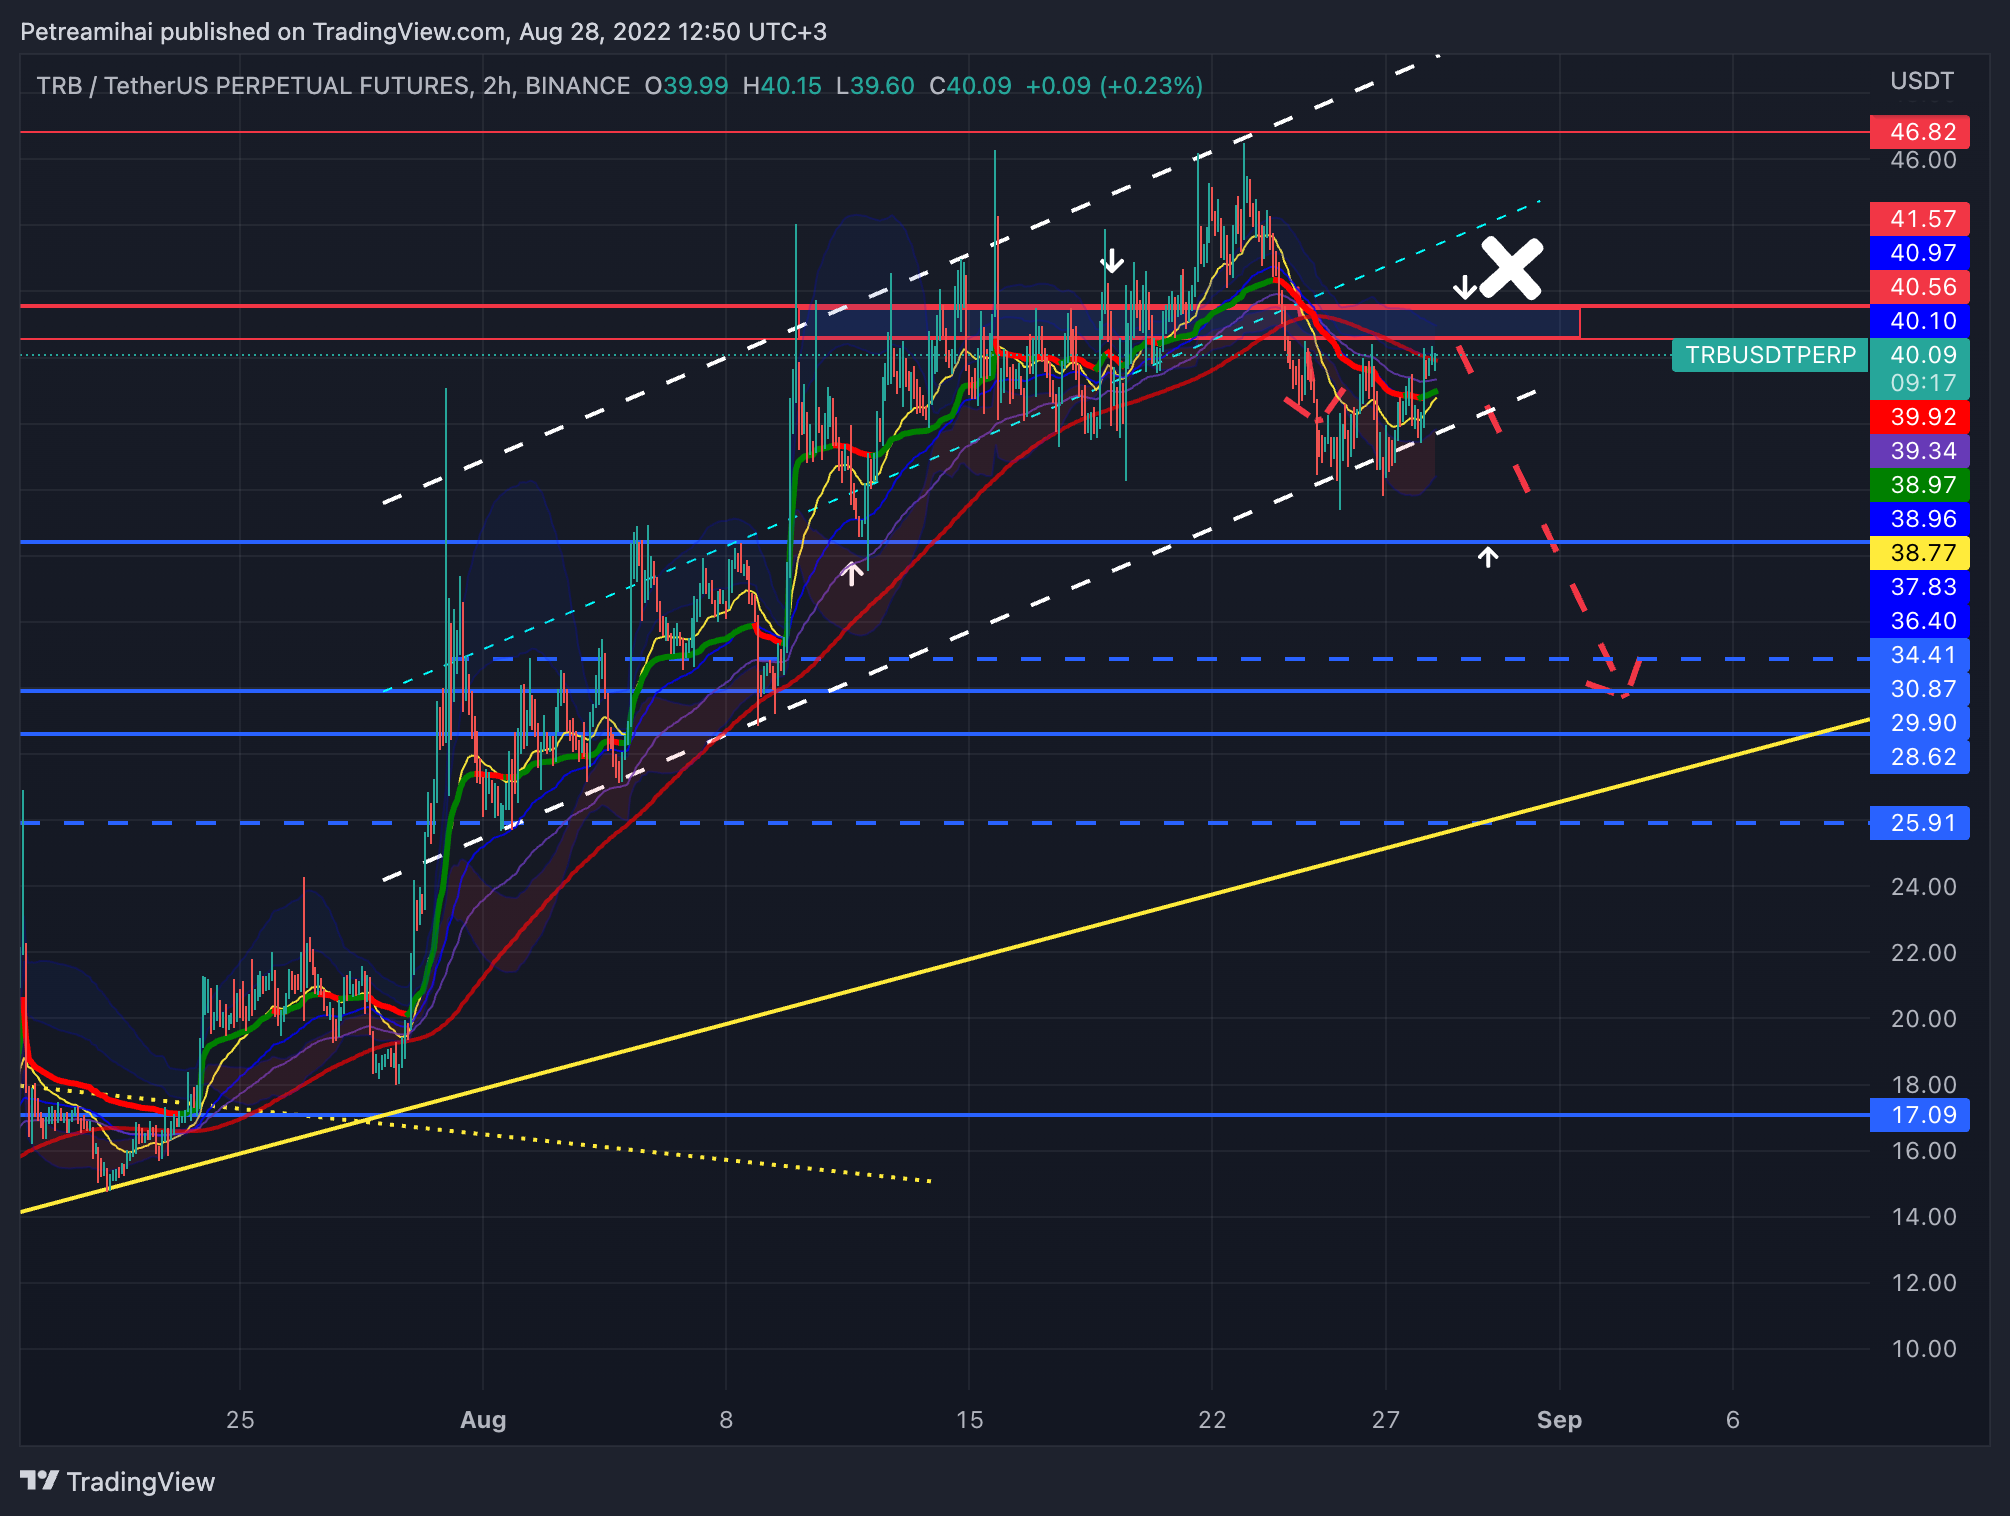Click the 40.56 red price label
Viewport: 2010px width, 1516px height.
pos(1920,287)
